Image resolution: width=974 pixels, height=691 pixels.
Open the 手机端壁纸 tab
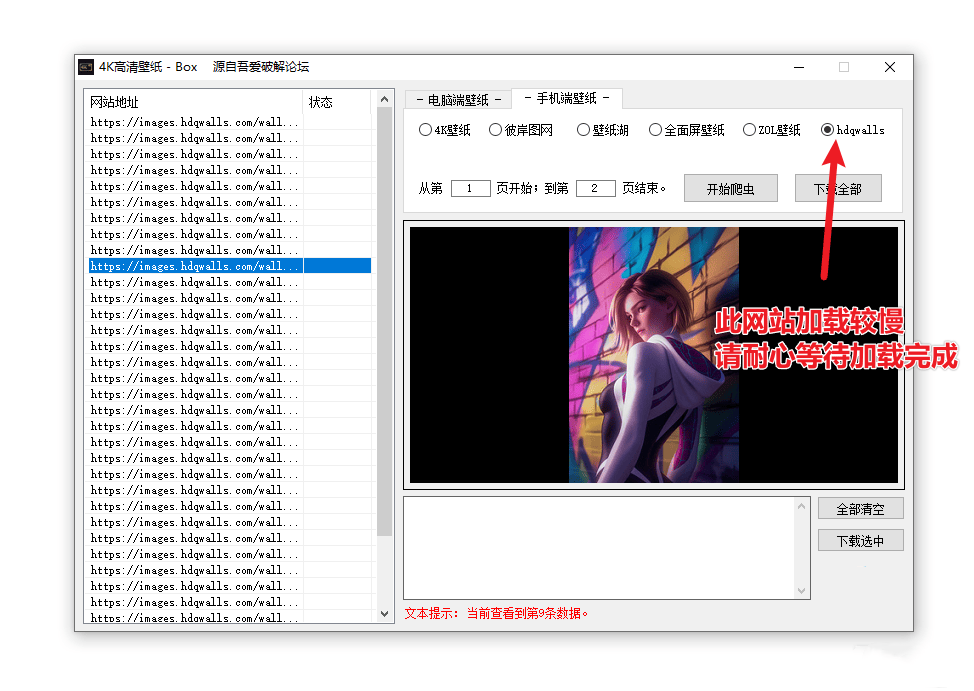point(567,98)
